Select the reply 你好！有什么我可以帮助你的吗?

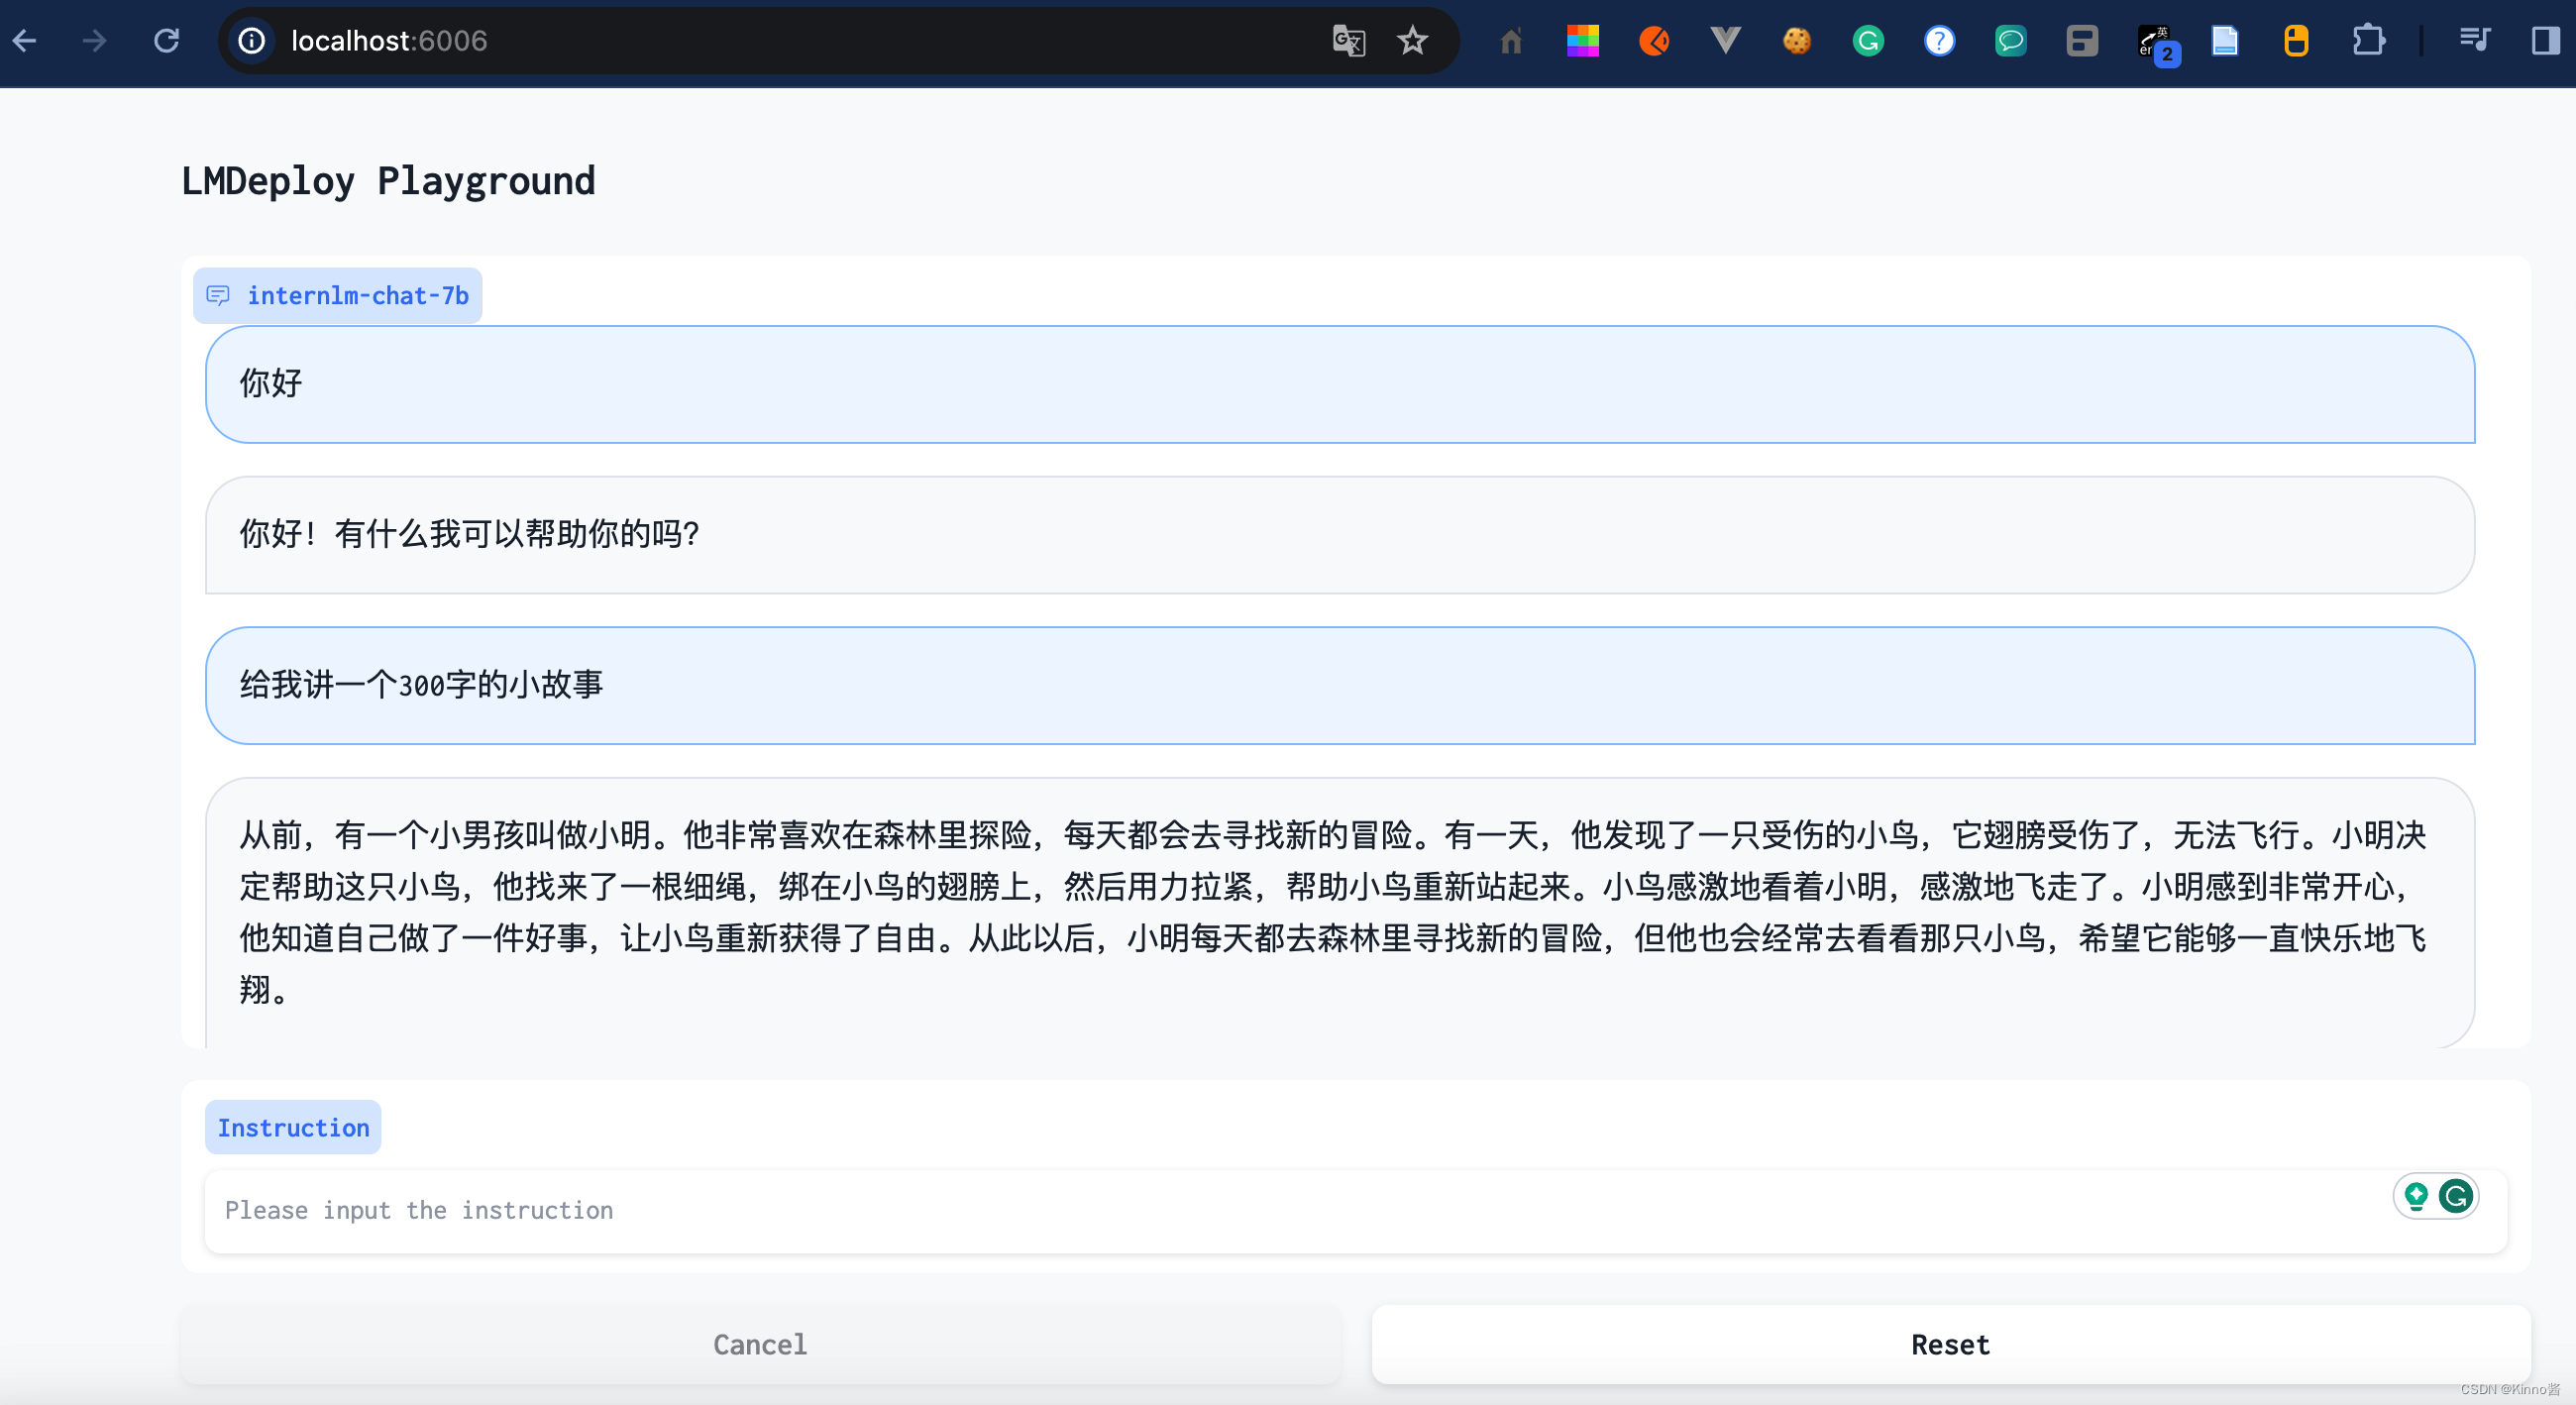(1340, 535)
